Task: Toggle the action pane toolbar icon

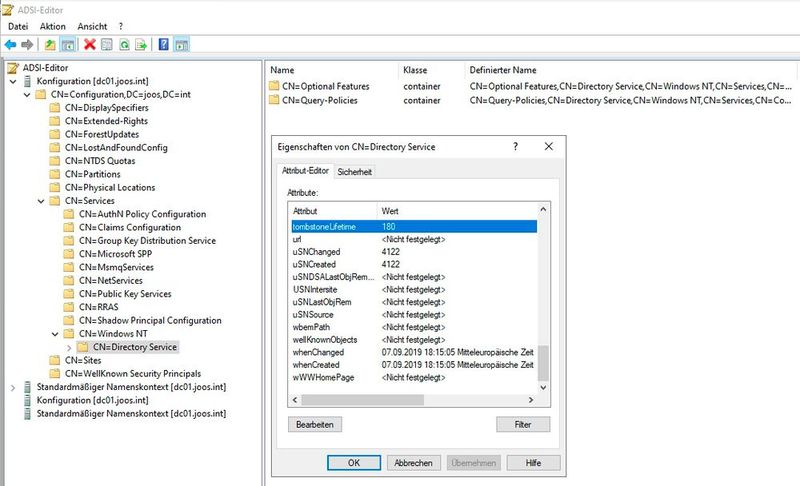Action: (x=182, y=45)
